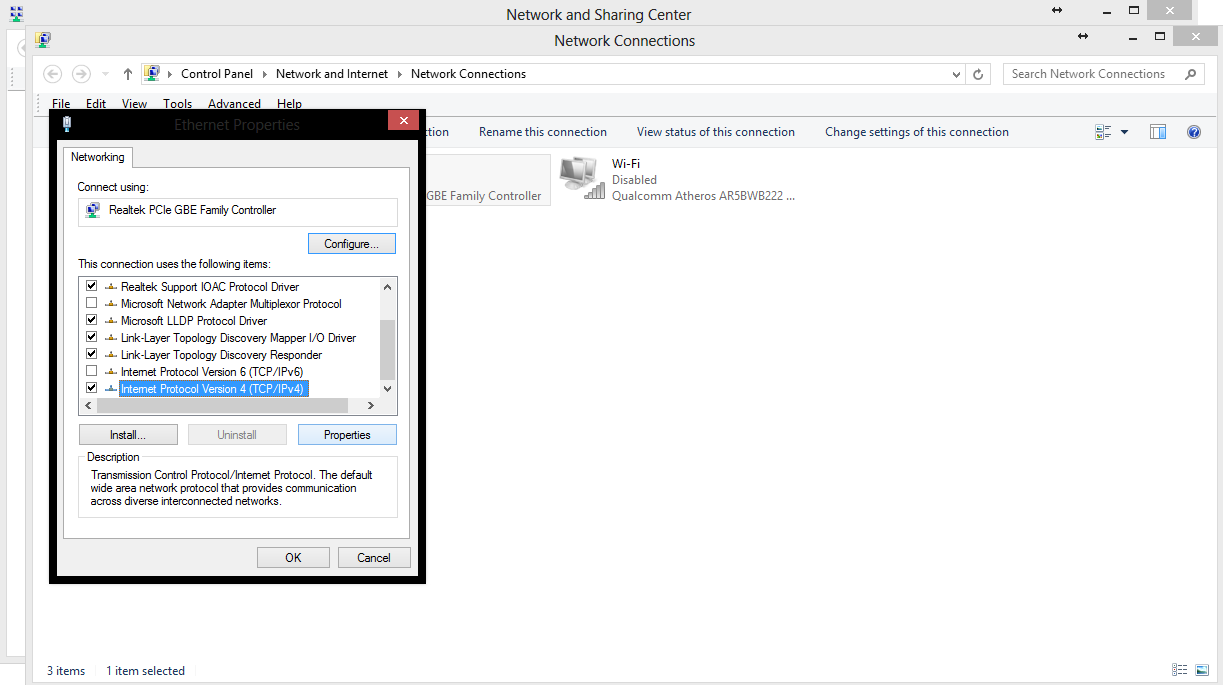Click Control Panel icon in address bar
The image size is (1223, 685).
tap(152, 74)
